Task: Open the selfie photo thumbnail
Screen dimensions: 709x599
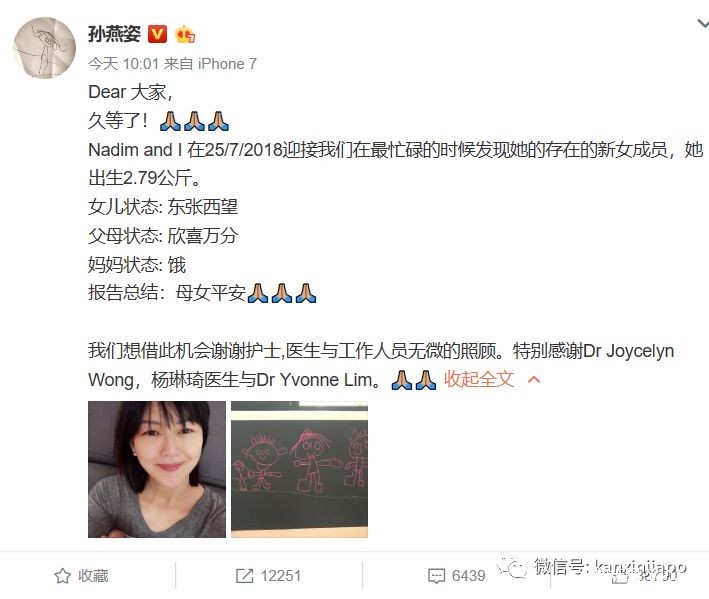Action: [x=156, y=469]
